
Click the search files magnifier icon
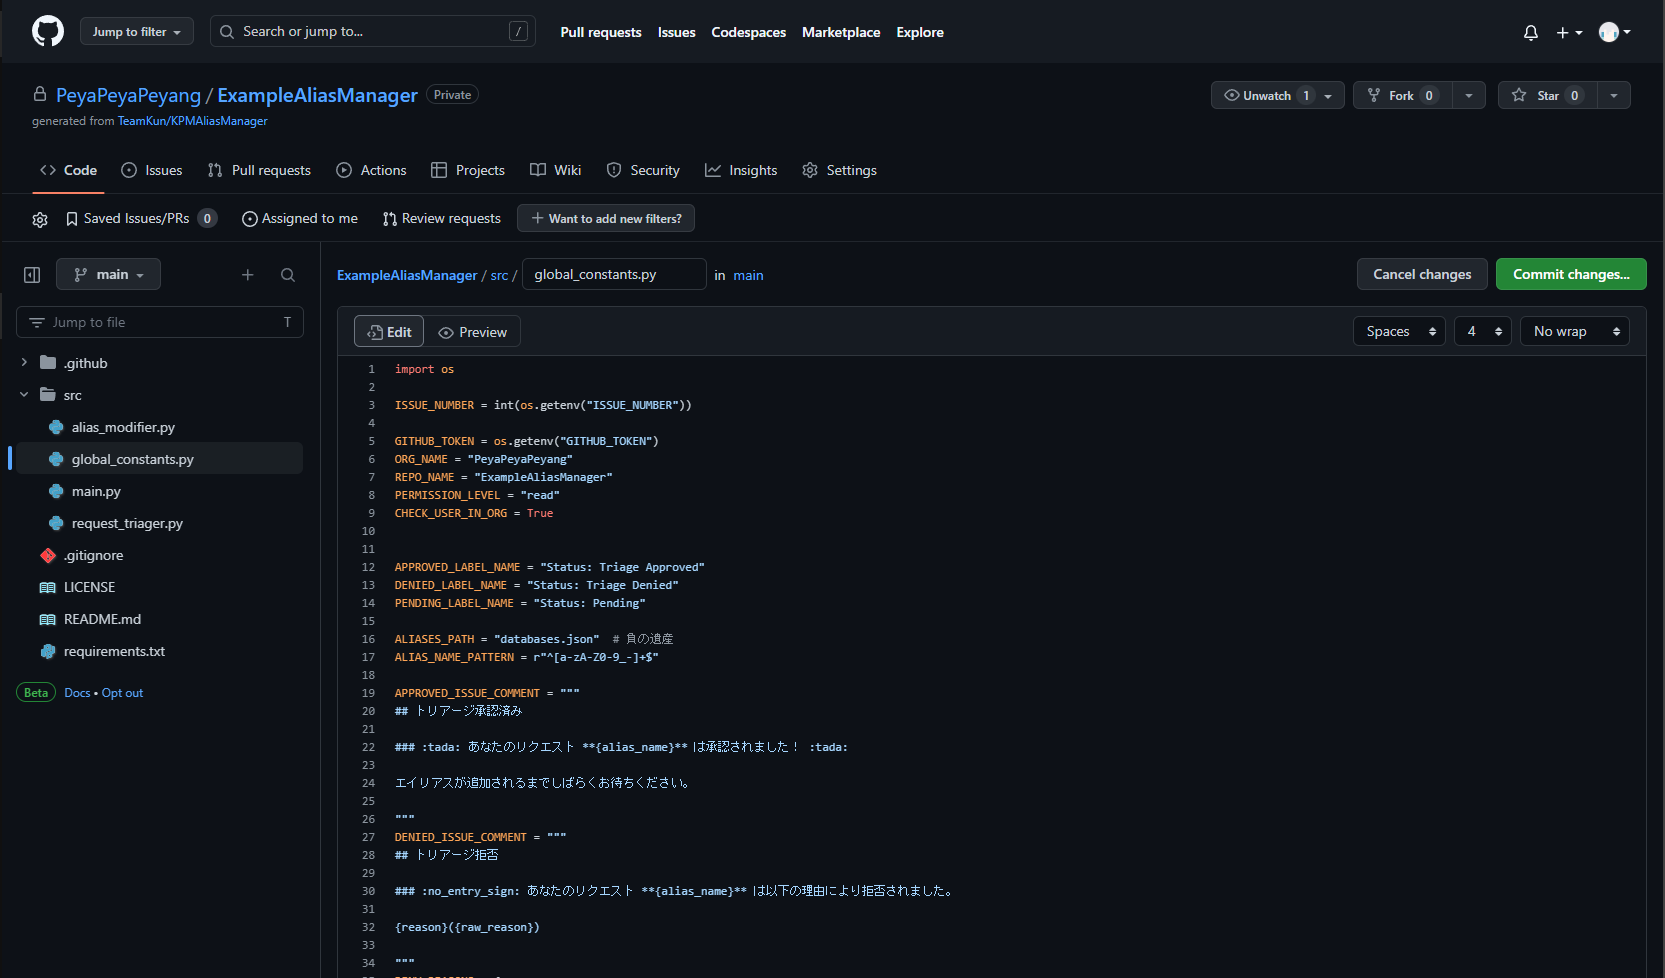coord(288,274)
